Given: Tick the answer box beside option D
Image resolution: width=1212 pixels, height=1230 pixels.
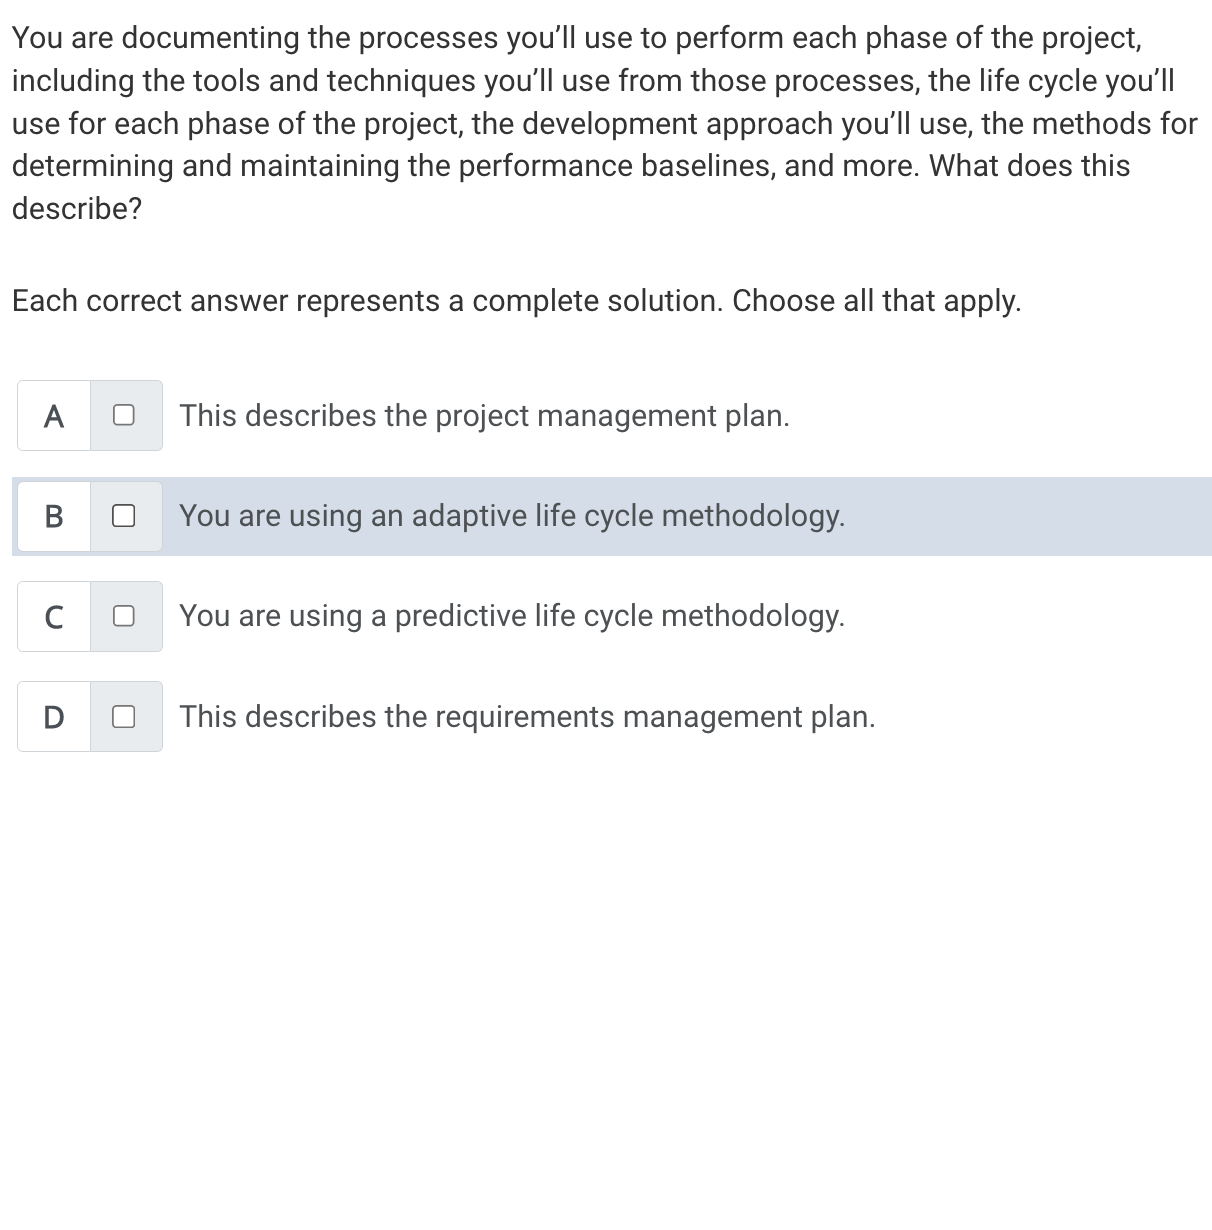Looking at the screenshot, I should click(x=124, y=716).
